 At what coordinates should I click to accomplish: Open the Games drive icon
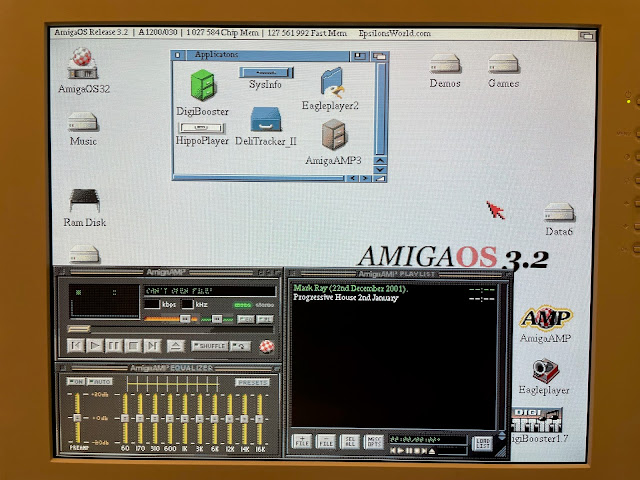tap(503, 64)
